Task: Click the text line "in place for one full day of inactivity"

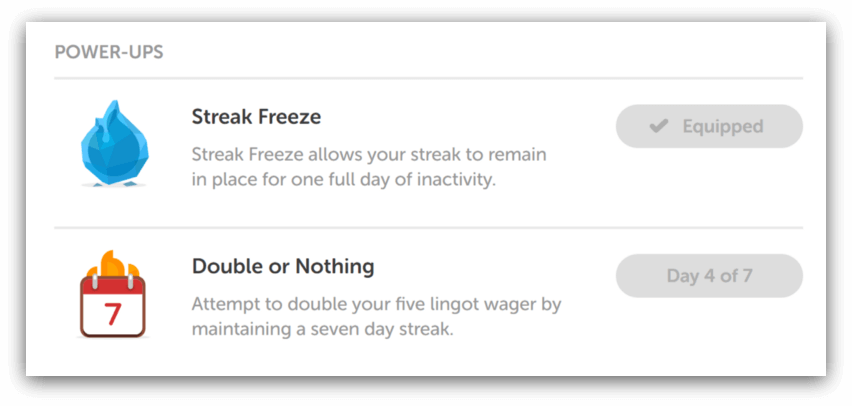Action: click(x=344, y=180)
